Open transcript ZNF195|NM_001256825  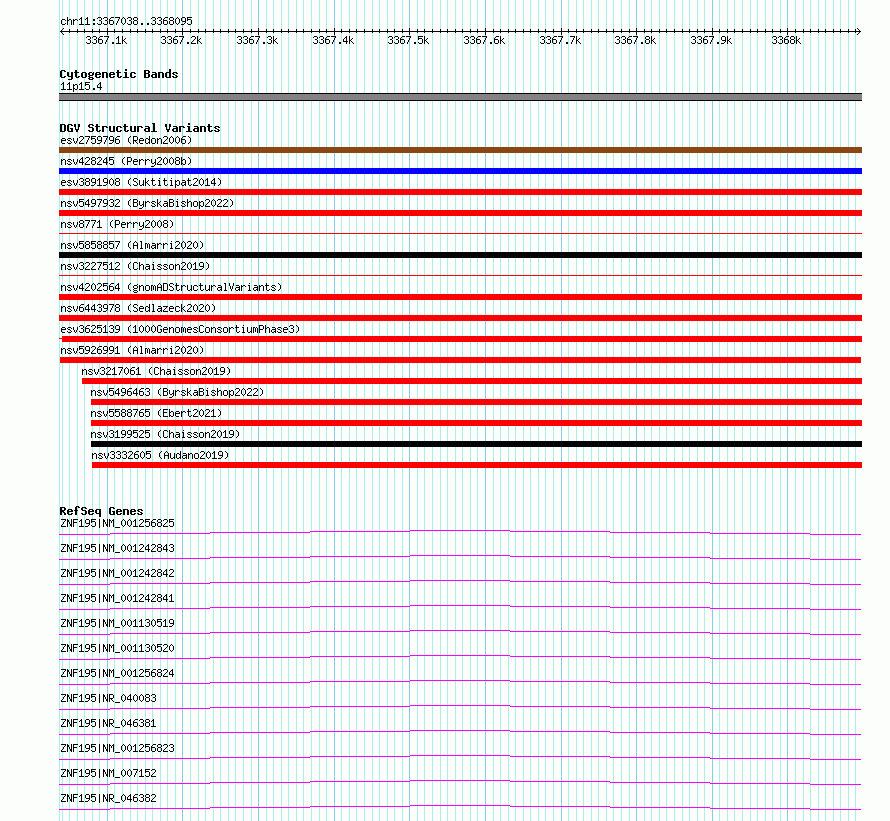click(117, 523)
